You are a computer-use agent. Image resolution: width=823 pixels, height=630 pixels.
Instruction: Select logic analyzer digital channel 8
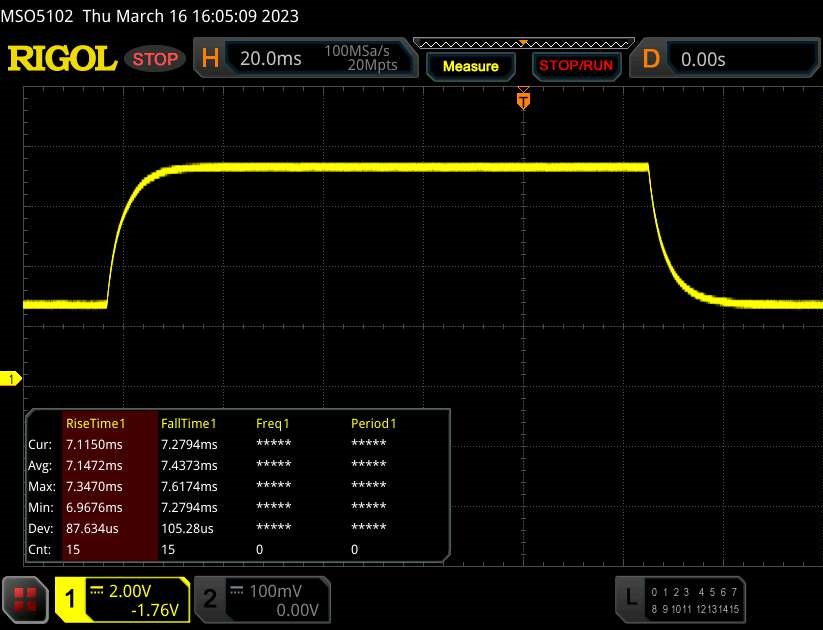(654, 609)
